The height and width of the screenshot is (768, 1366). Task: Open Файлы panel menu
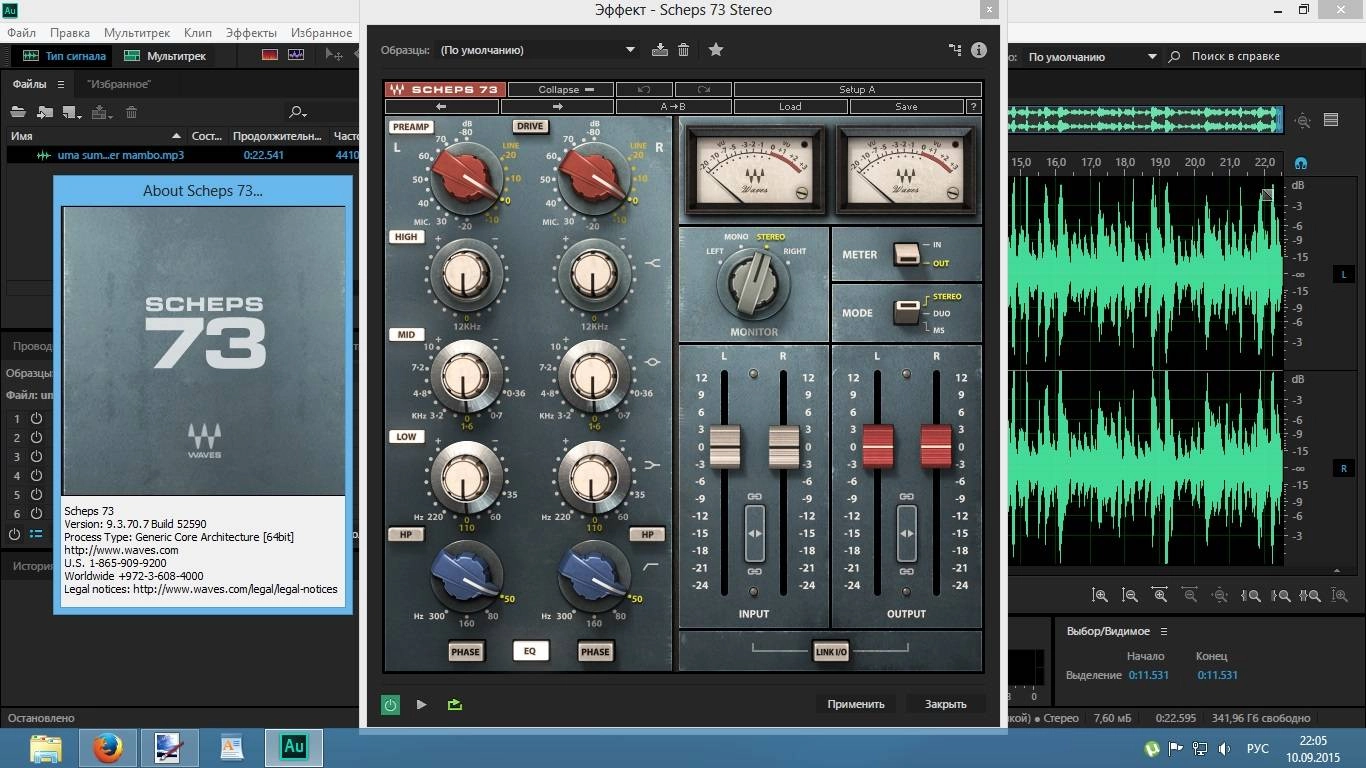(61, 84)
